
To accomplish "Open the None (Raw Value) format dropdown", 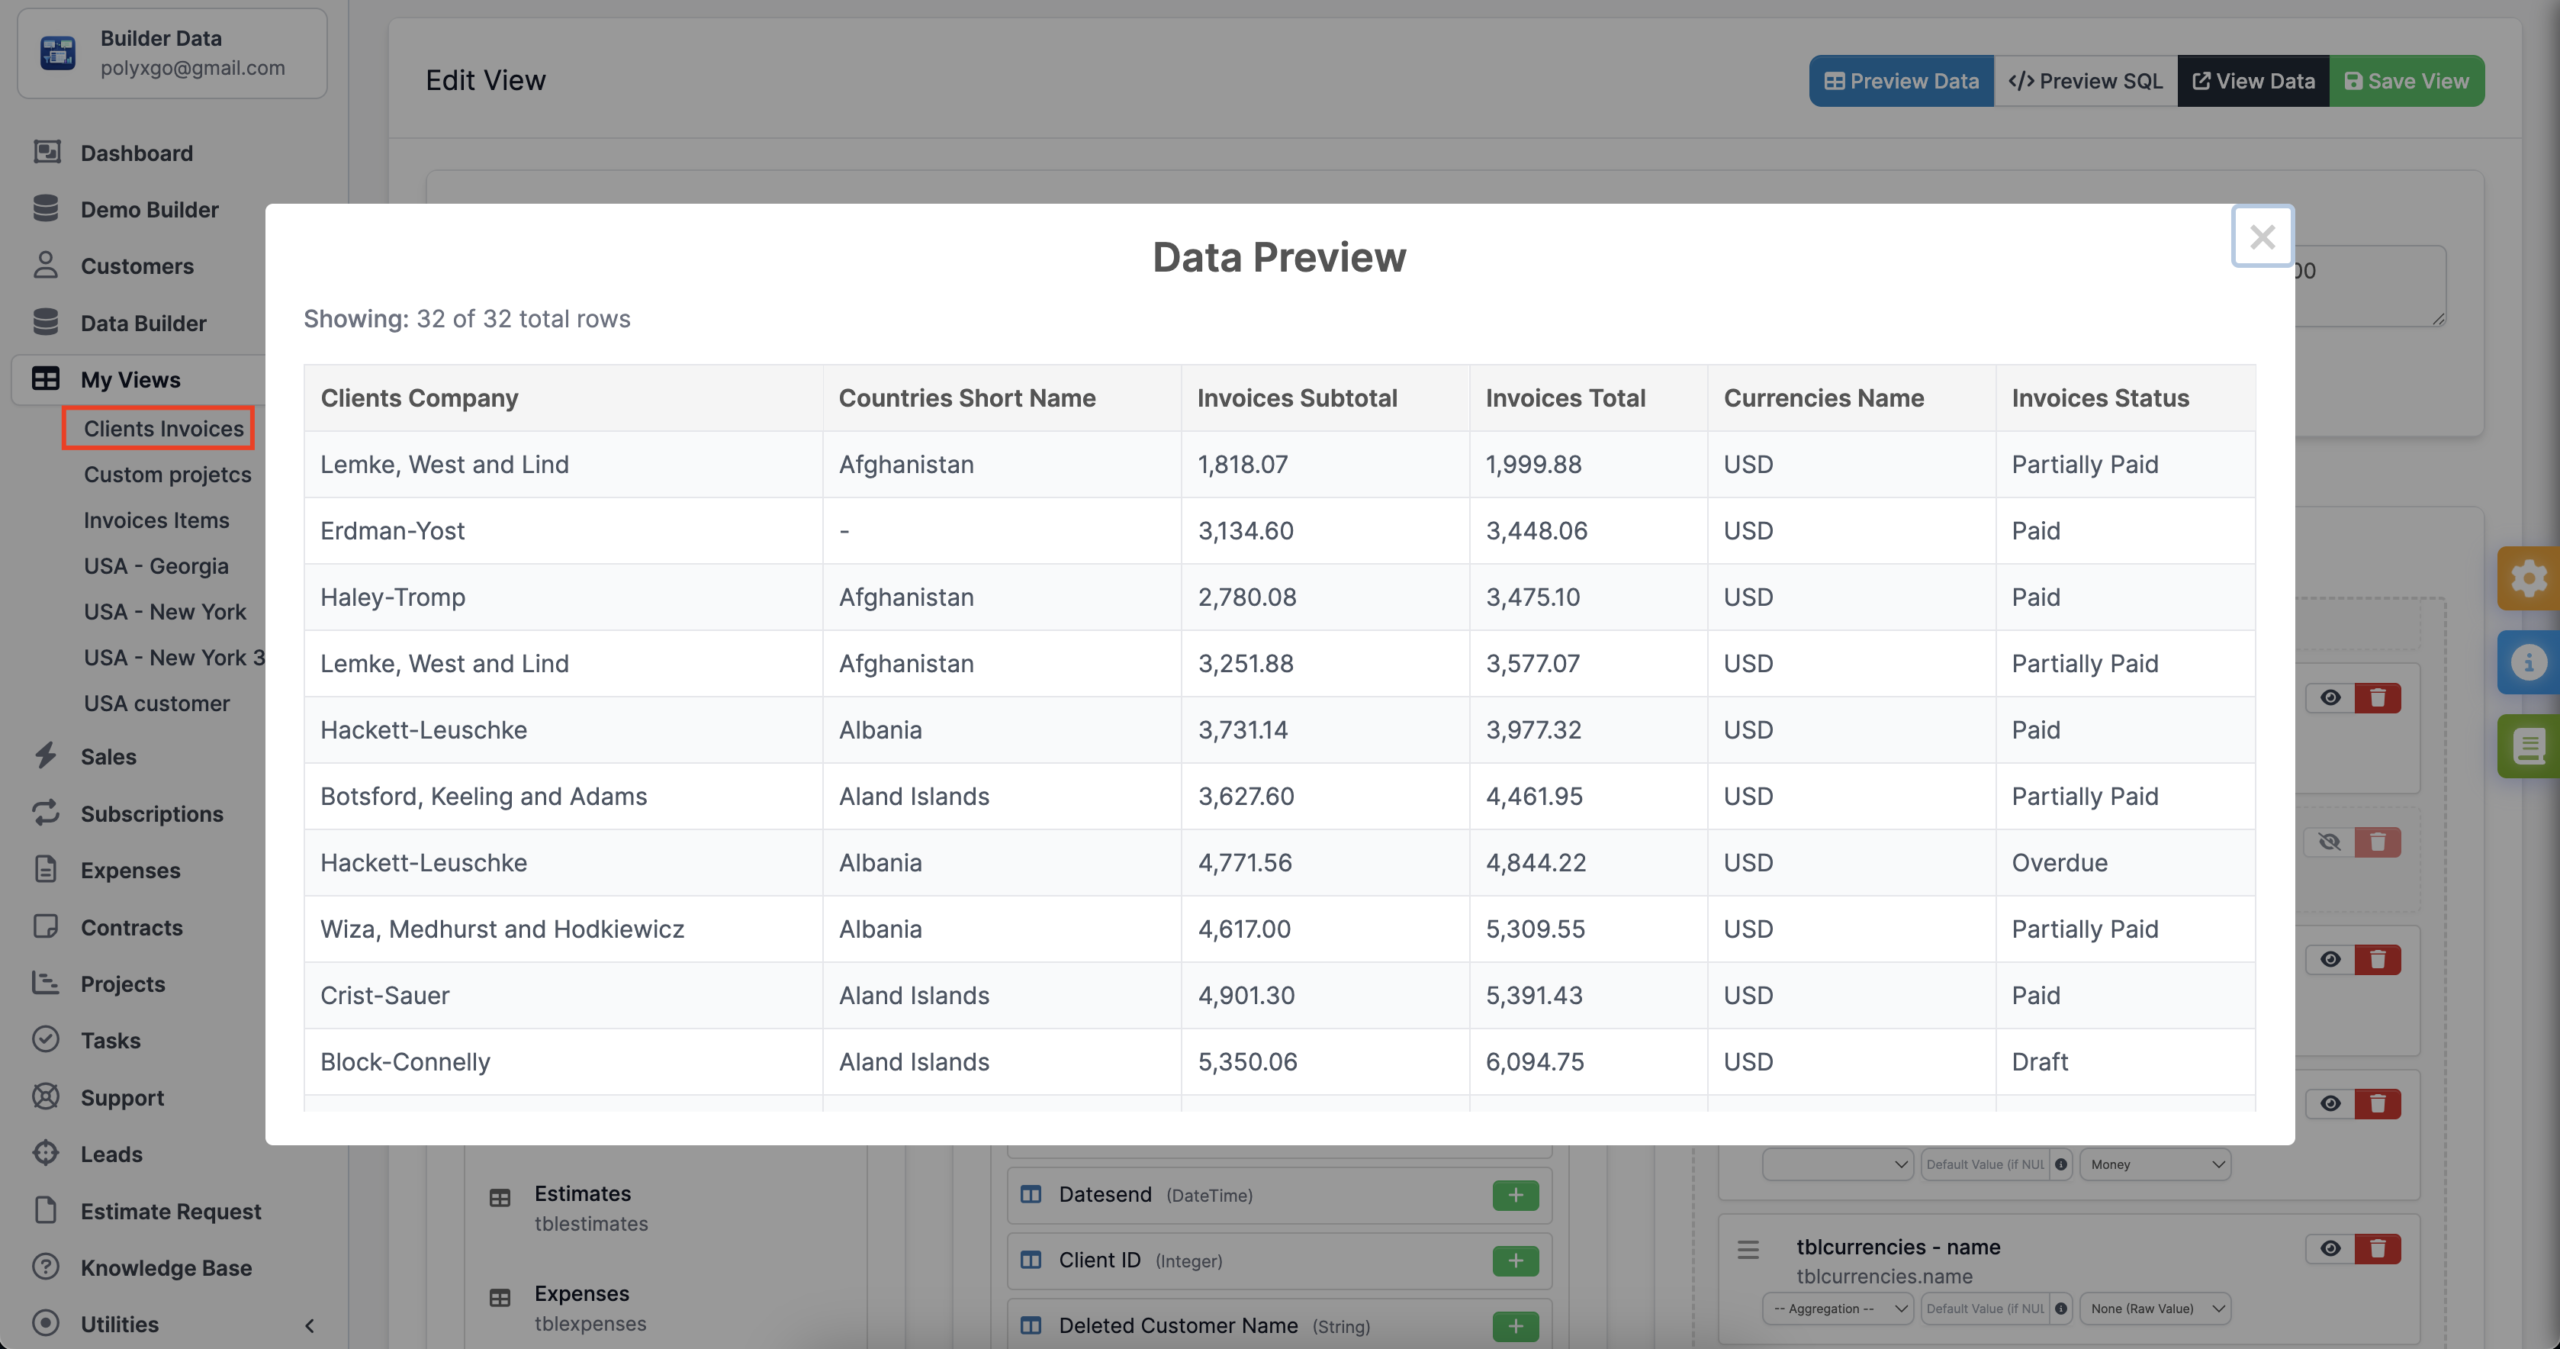I will [x=2155, y=1309].
